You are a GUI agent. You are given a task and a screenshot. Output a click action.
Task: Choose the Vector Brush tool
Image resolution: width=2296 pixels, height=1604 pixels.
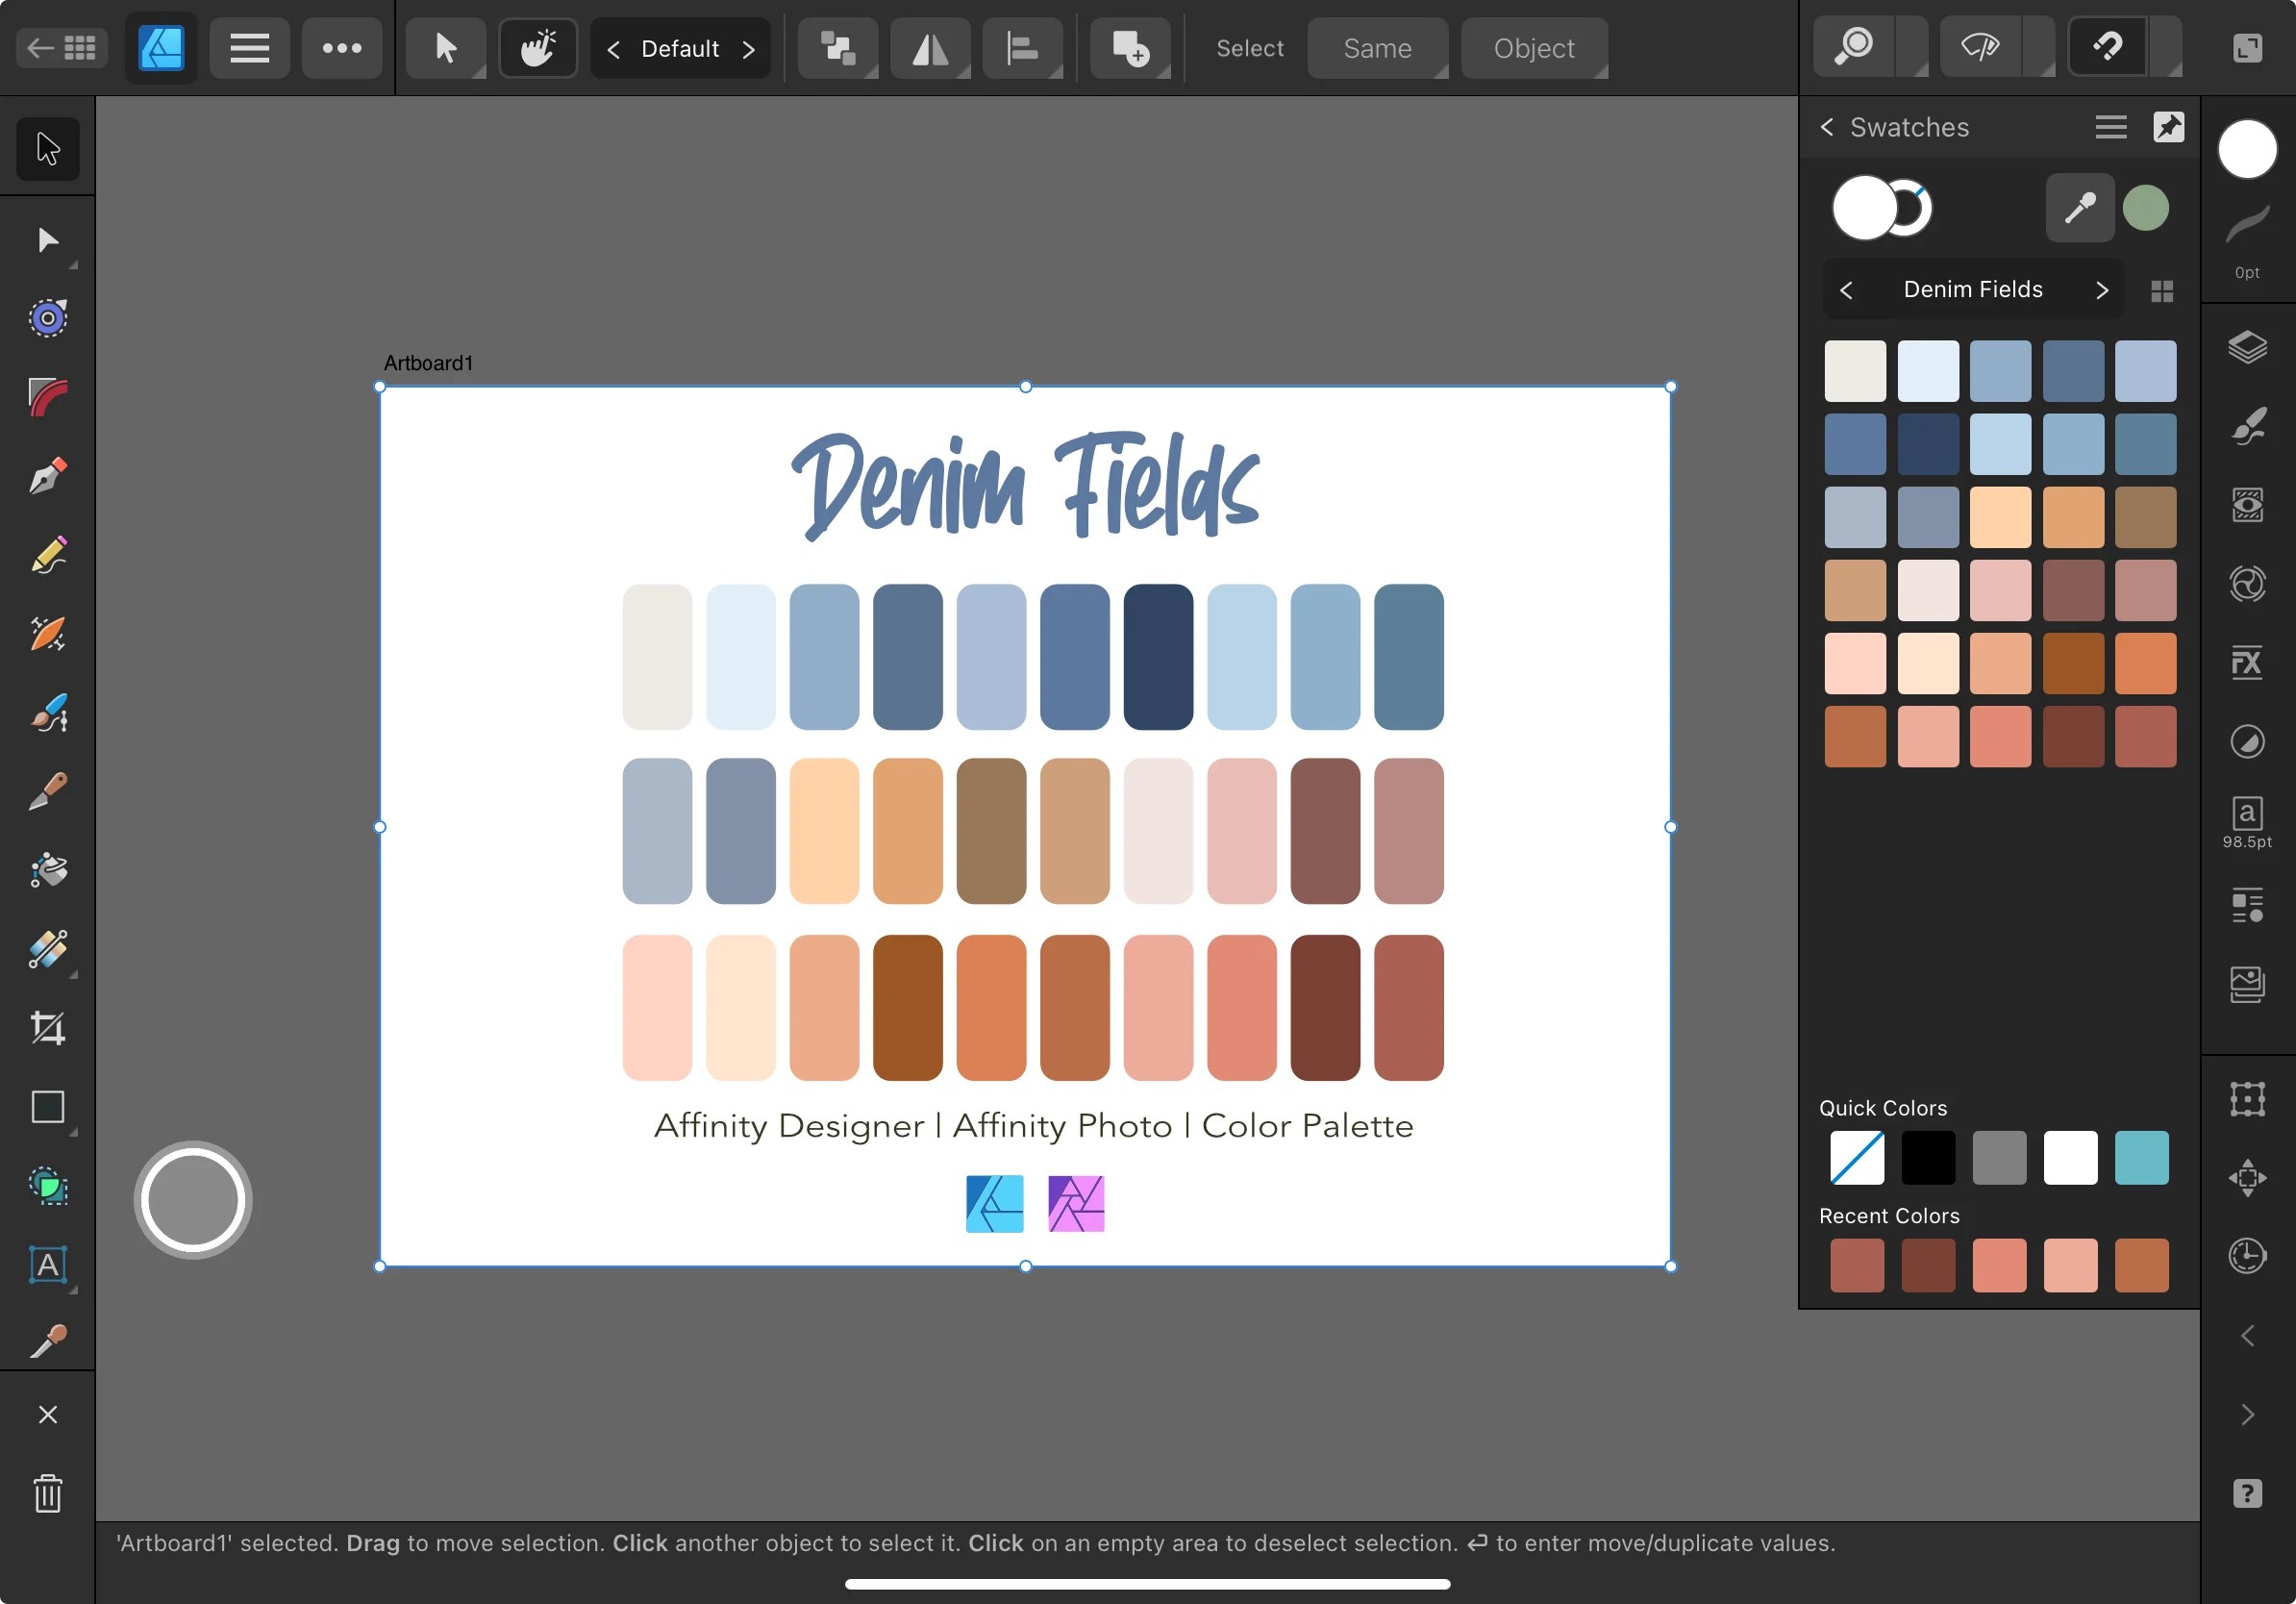[x=48, y=713]
